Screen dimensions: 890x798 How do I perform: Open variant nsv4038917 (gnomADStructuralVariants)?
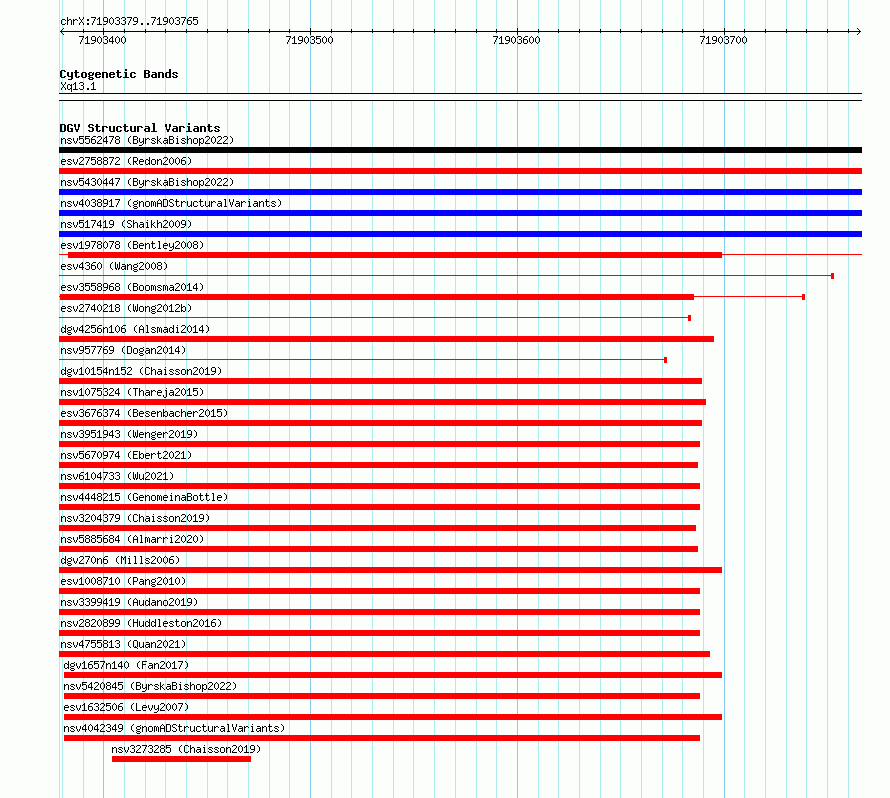point(171,203)
